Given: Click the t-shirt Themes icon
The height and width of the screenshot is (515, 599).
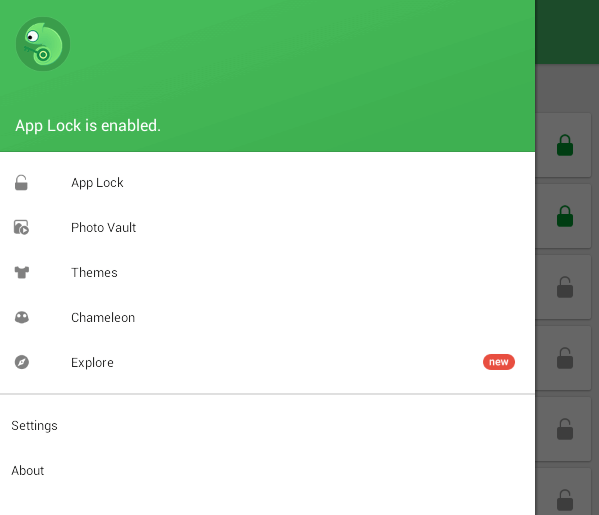Looking at the screenshot, I should [22, 272].
